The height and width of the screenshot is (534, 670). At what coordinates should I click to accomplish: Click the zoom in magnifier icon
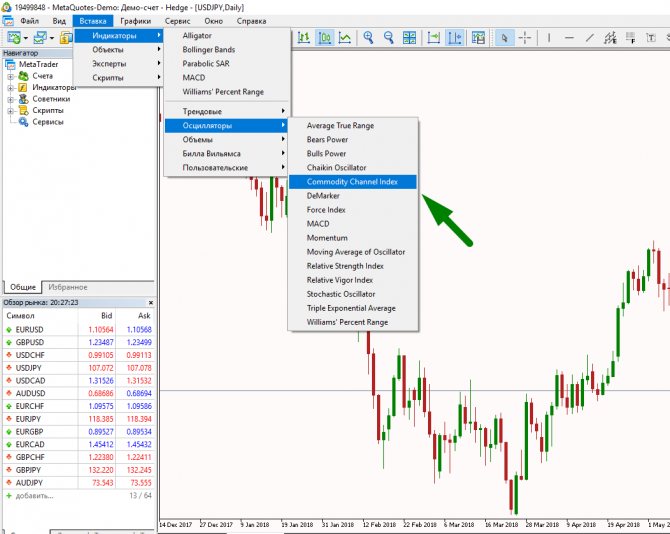(x=368, y=38)
